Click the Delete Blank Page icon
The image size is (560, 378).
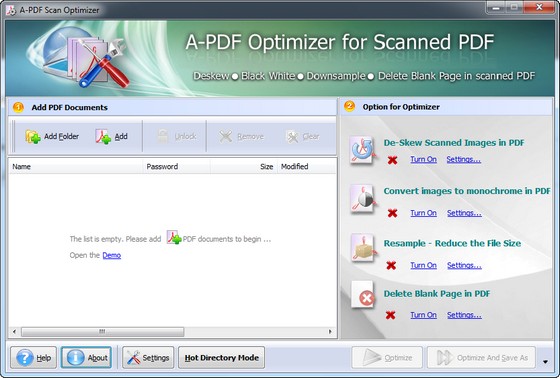[362, 295]
